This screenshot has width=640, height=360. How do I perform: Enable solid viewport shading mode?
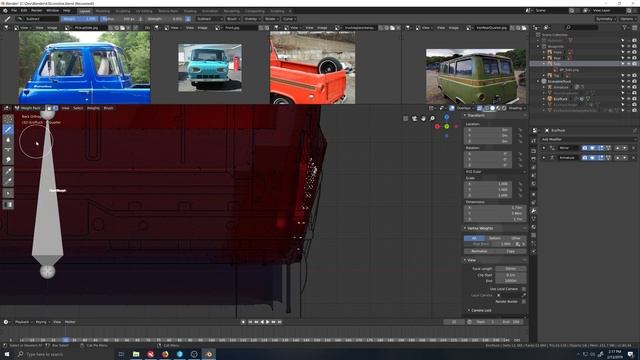(x=492, y=108)
